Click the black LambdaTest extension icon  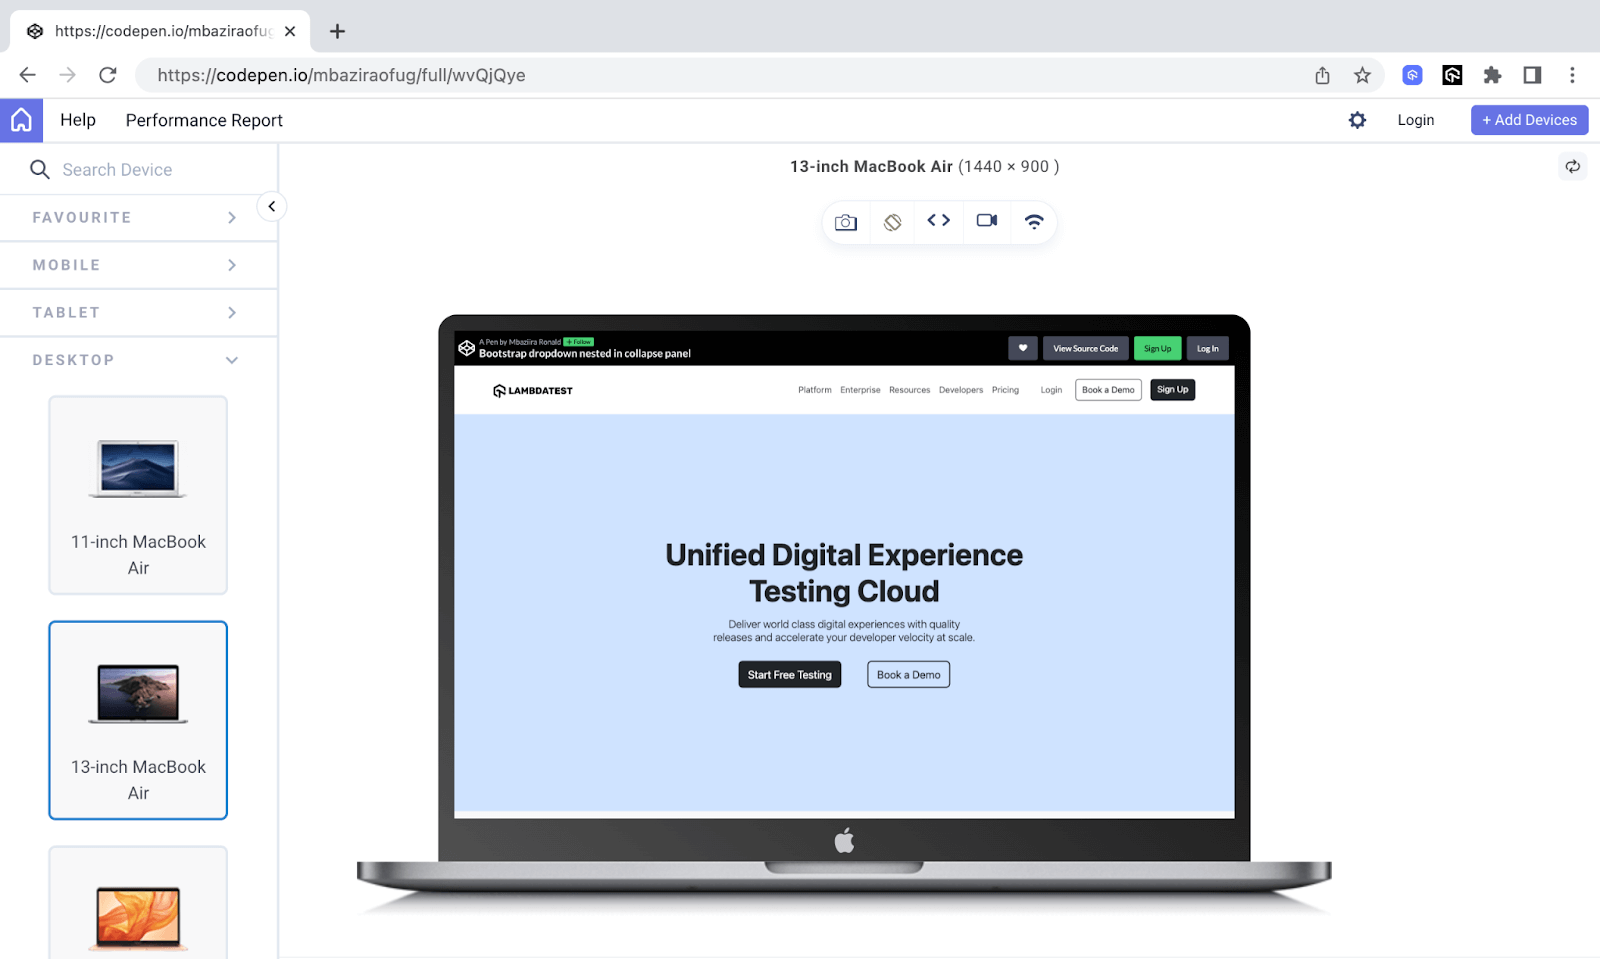click(1452, 75)
